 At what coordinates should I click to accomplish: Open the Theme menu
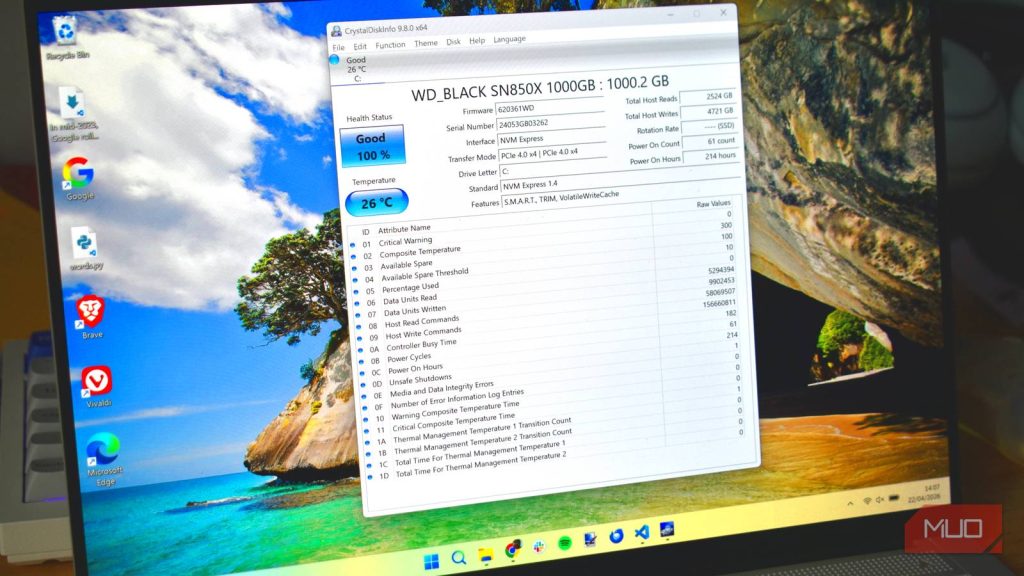coord(426,44)
